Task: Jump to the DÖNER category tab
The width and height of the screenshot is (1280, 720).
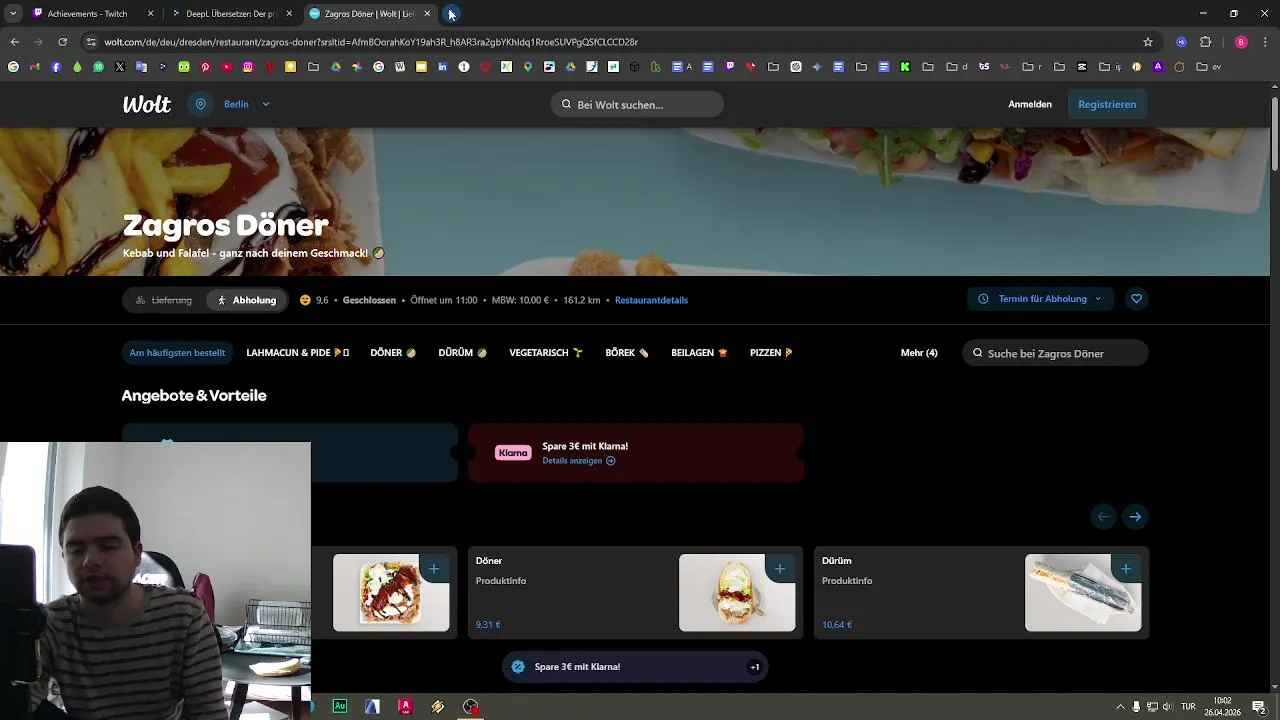Action: 393,353
